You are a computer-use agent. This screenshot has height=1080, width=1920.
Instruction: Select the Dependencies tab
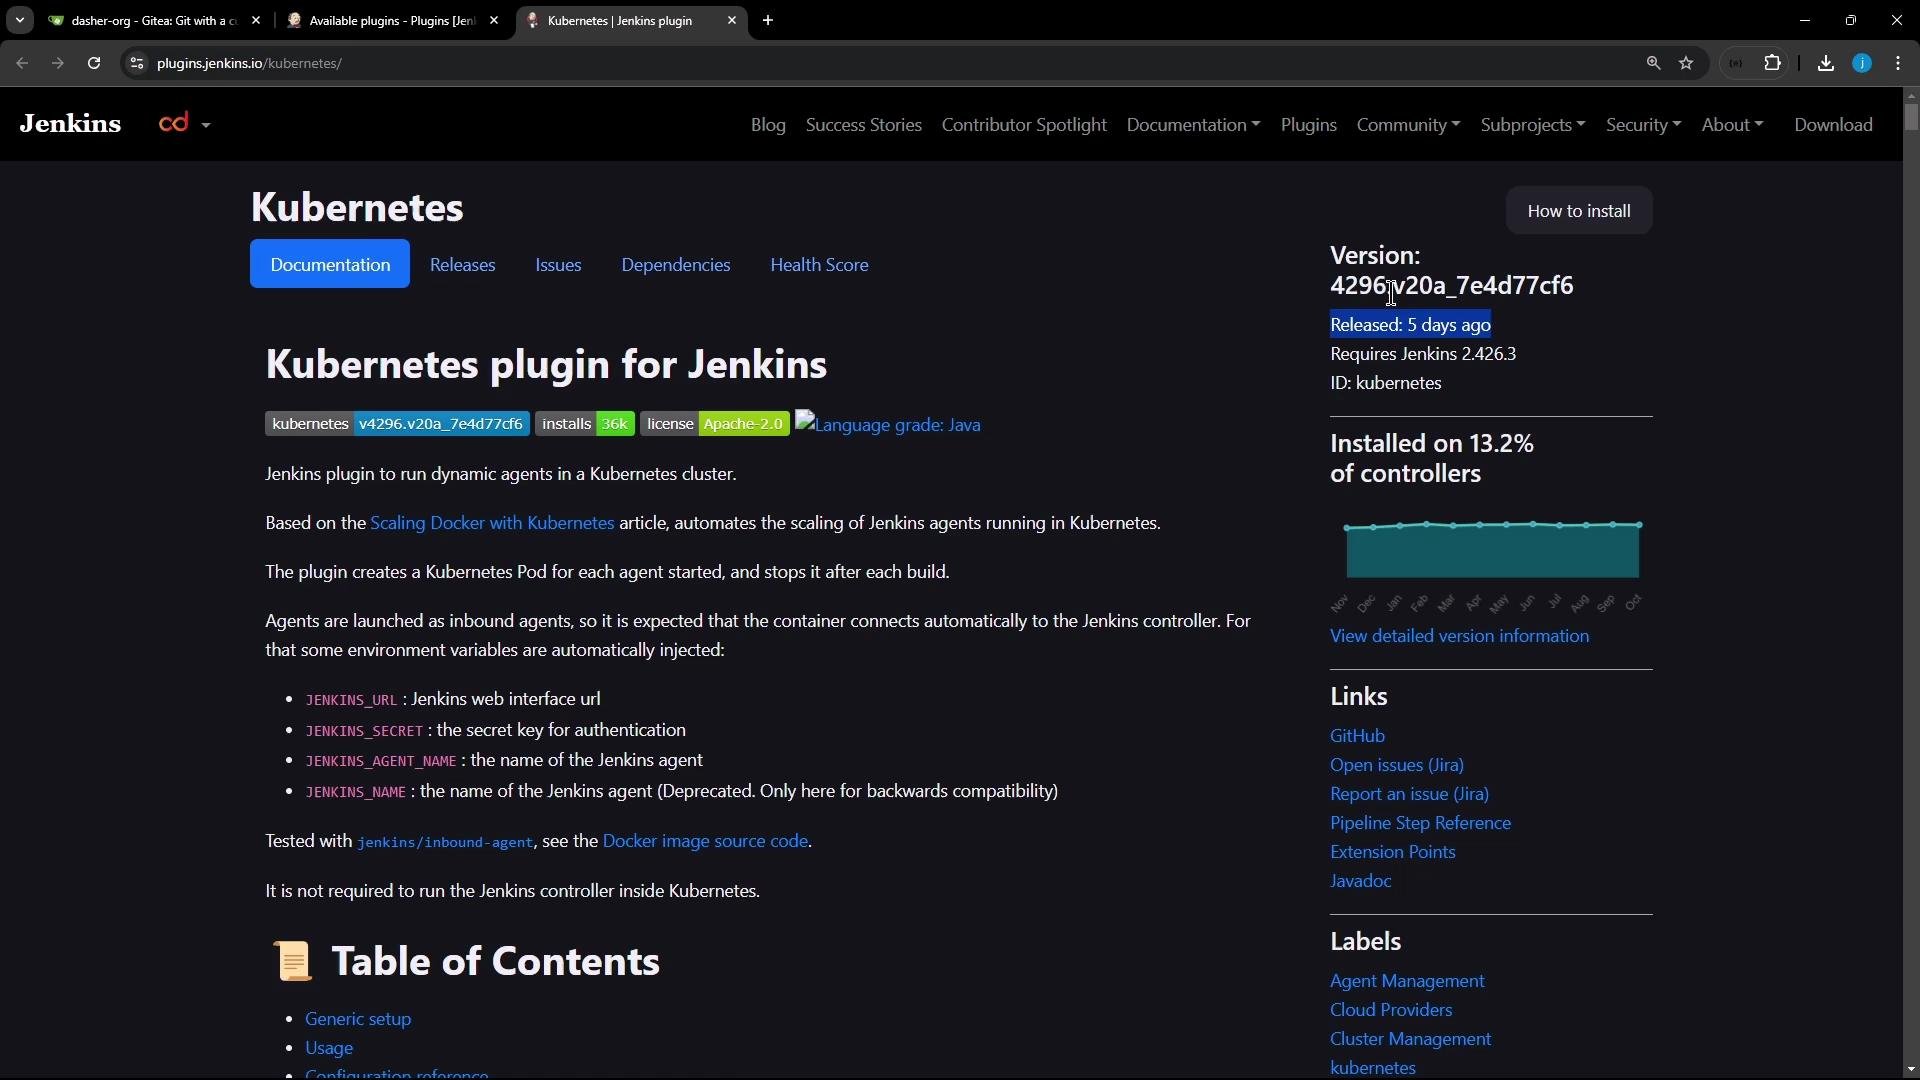[x=676, y=264]
